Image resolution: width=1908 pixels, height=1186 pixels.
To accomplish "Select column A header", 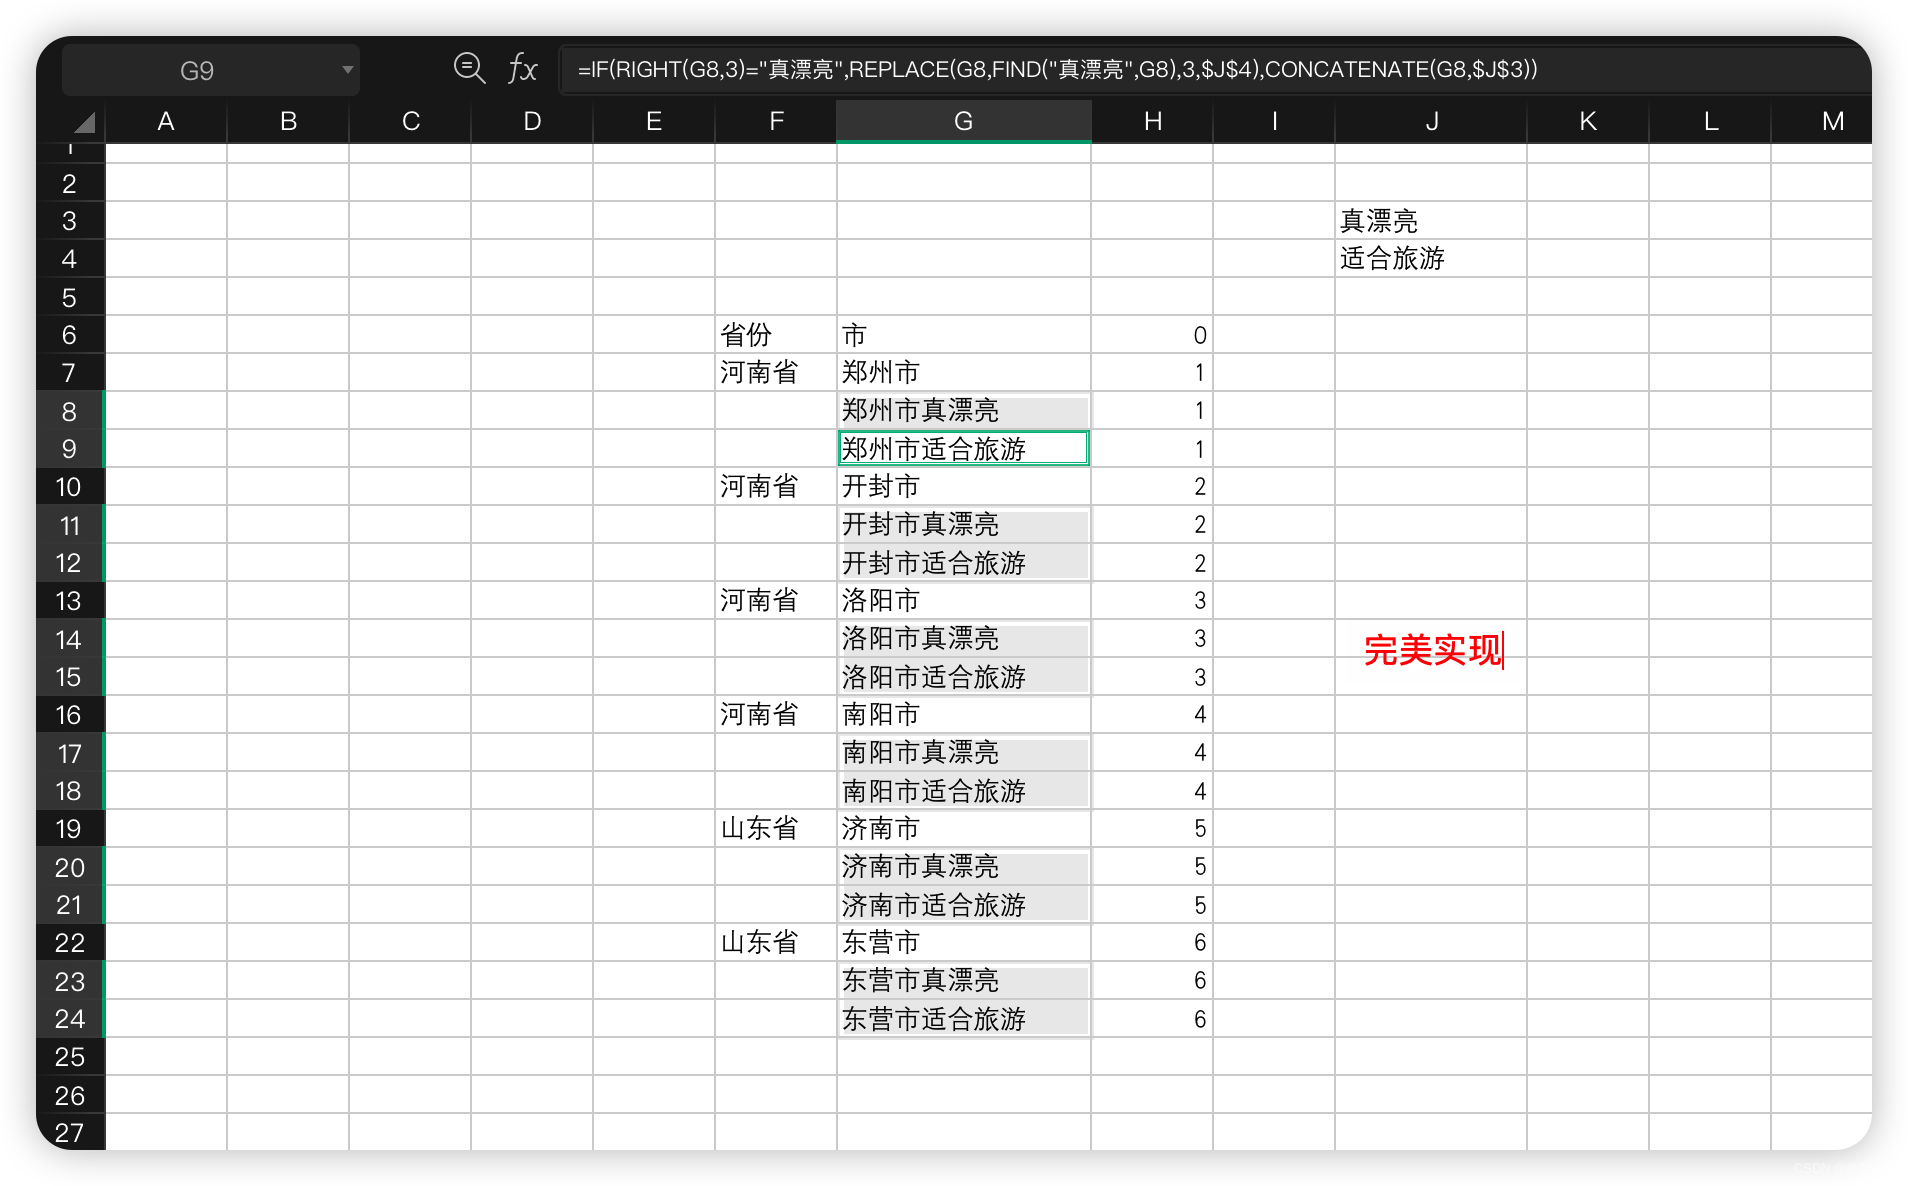I will click(x=166, y=122).
